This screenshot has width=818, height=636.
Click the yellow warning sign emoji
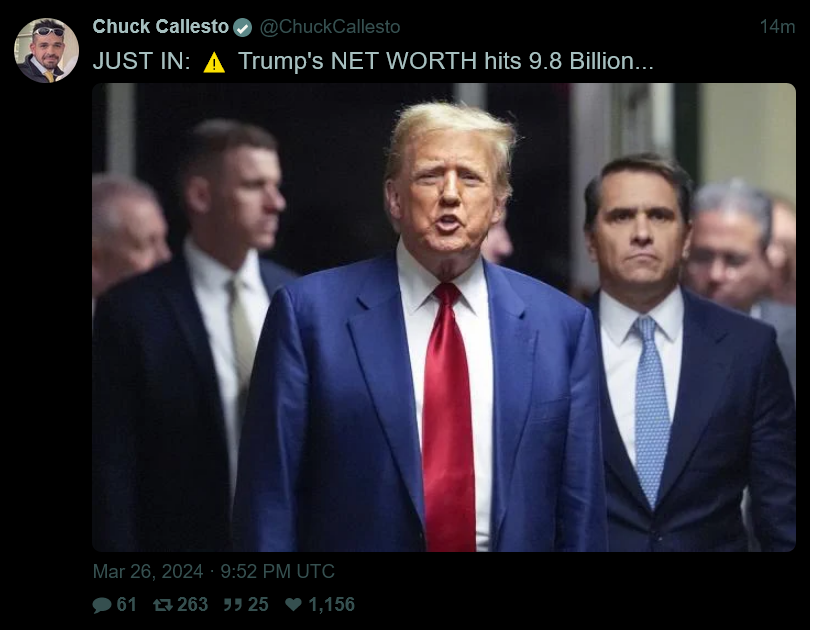[214, 63]
